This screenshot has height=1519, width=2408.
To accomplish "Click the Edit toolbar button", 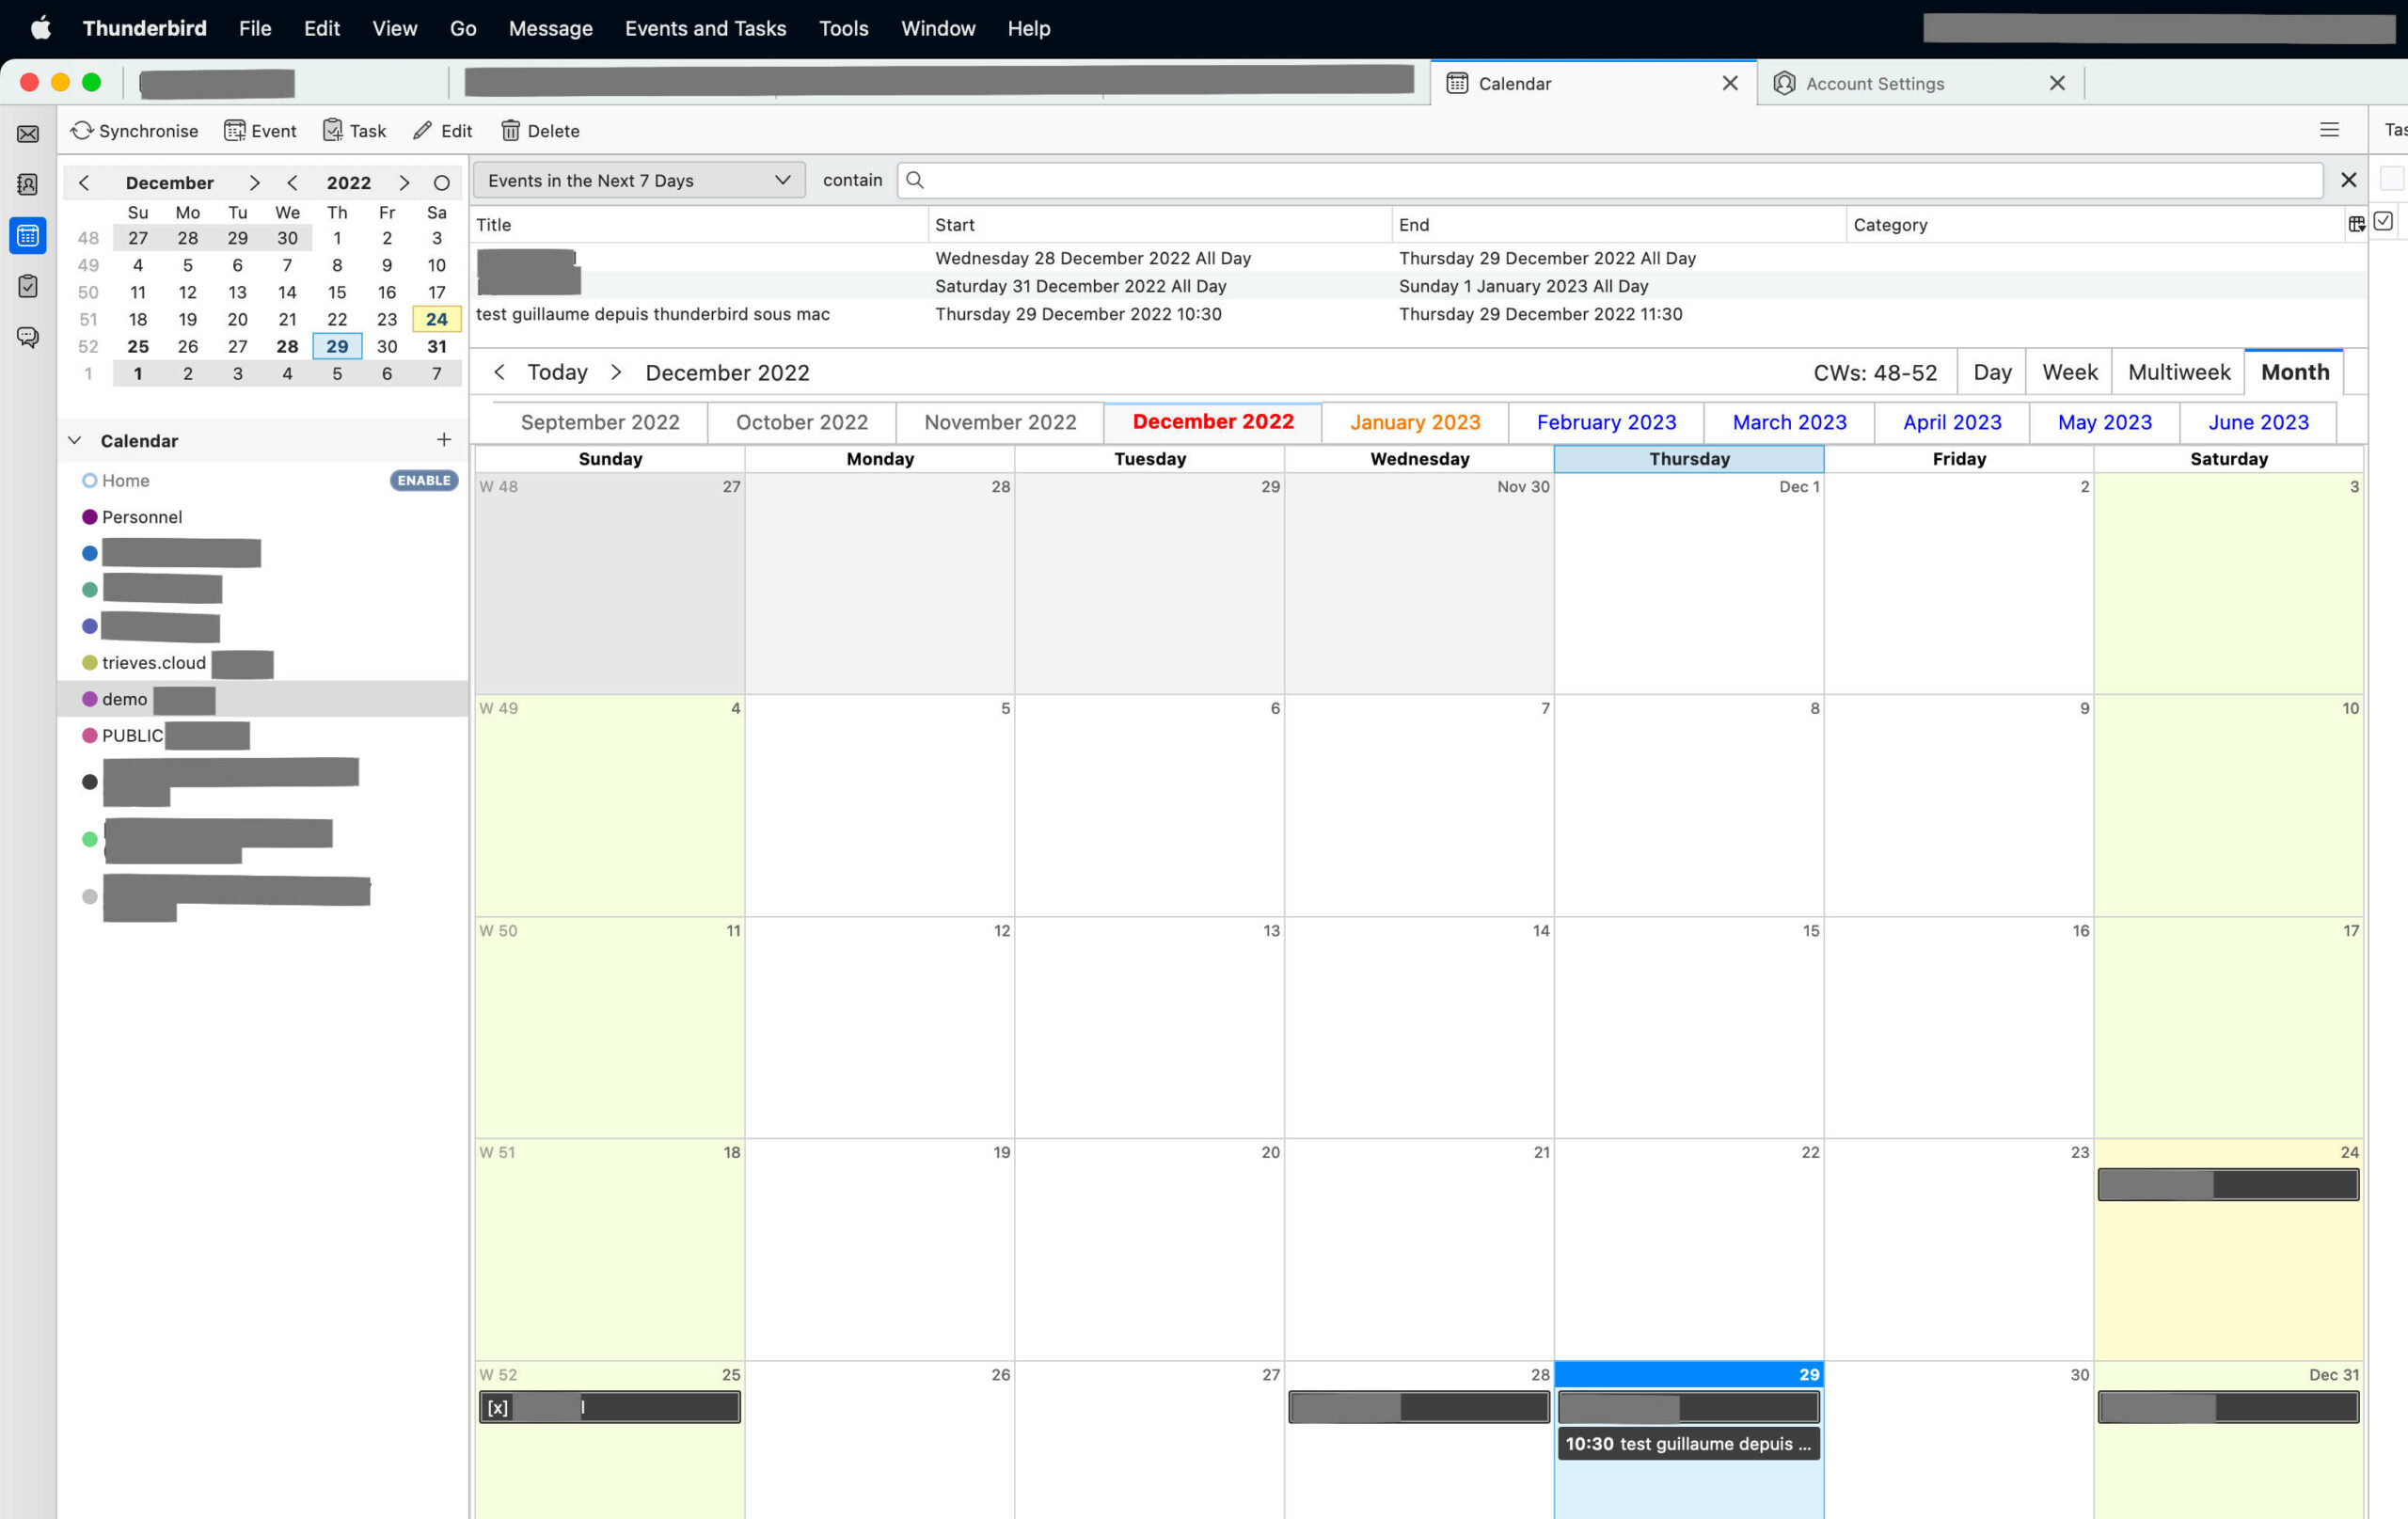I will pos(442,131).
